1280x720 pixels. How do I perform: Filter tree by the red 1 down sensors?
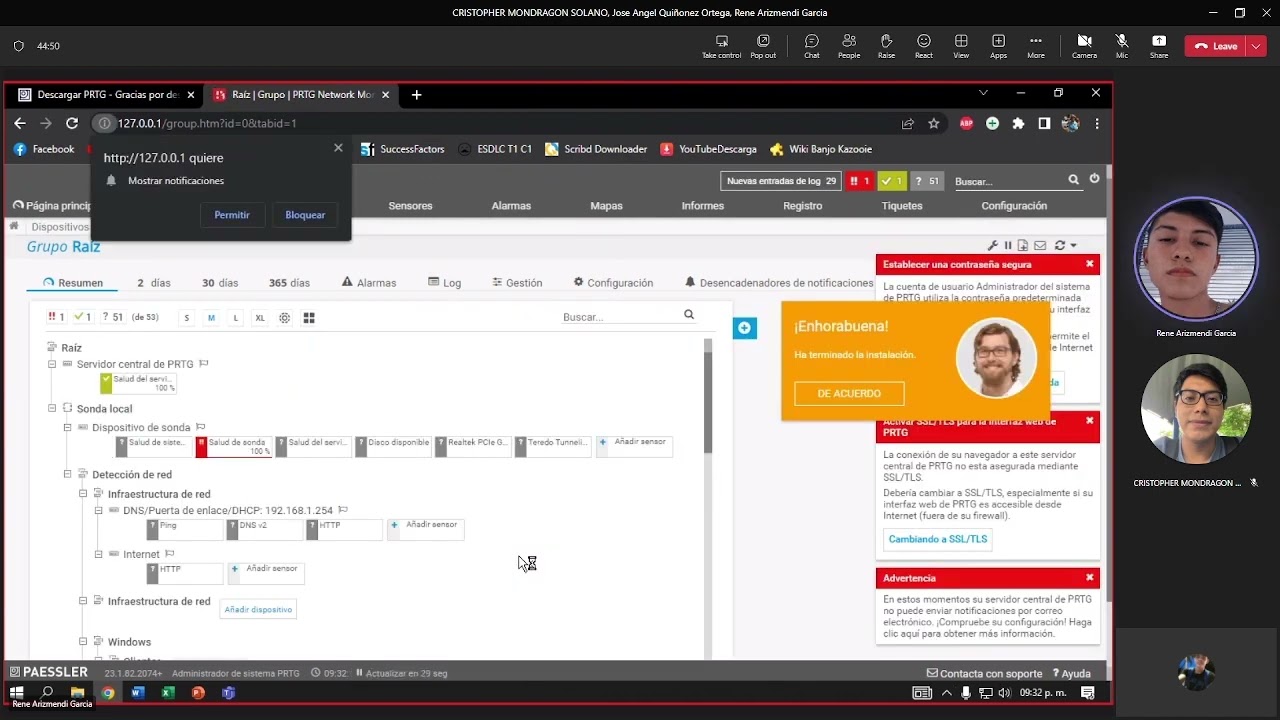point(57,317)
